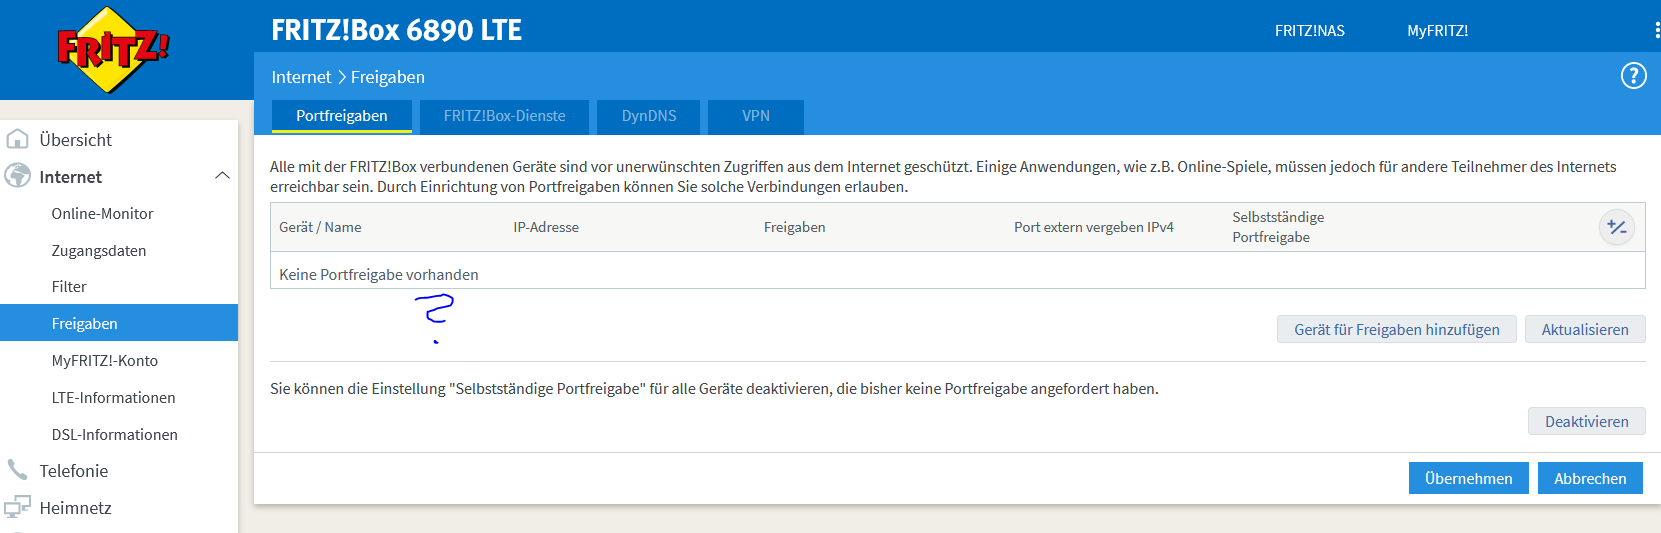Switch to the Portfreigaben tab

342,116
